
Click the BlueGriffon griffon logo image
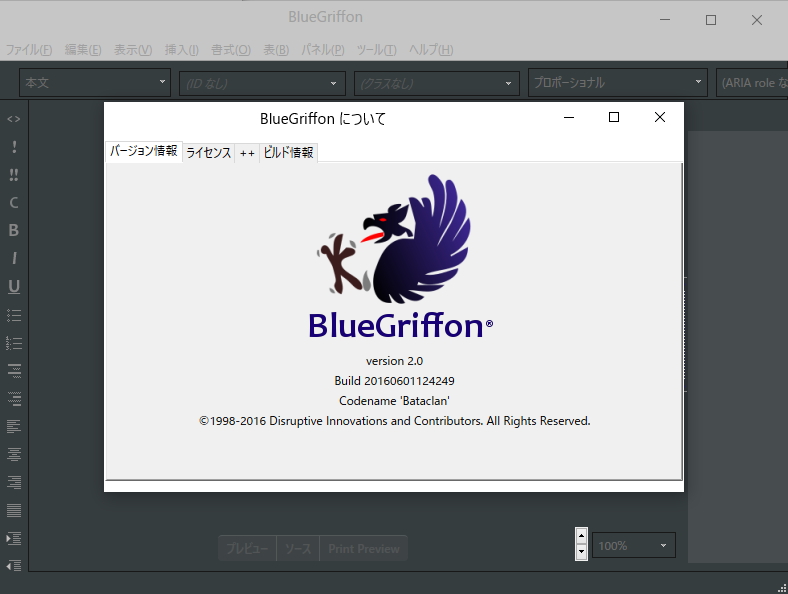click(401, 256)
